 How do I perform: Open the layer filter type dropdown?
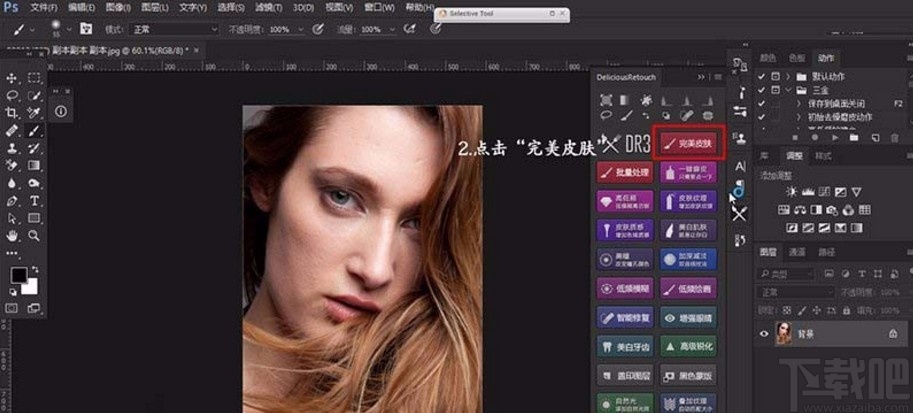(785, 274)
